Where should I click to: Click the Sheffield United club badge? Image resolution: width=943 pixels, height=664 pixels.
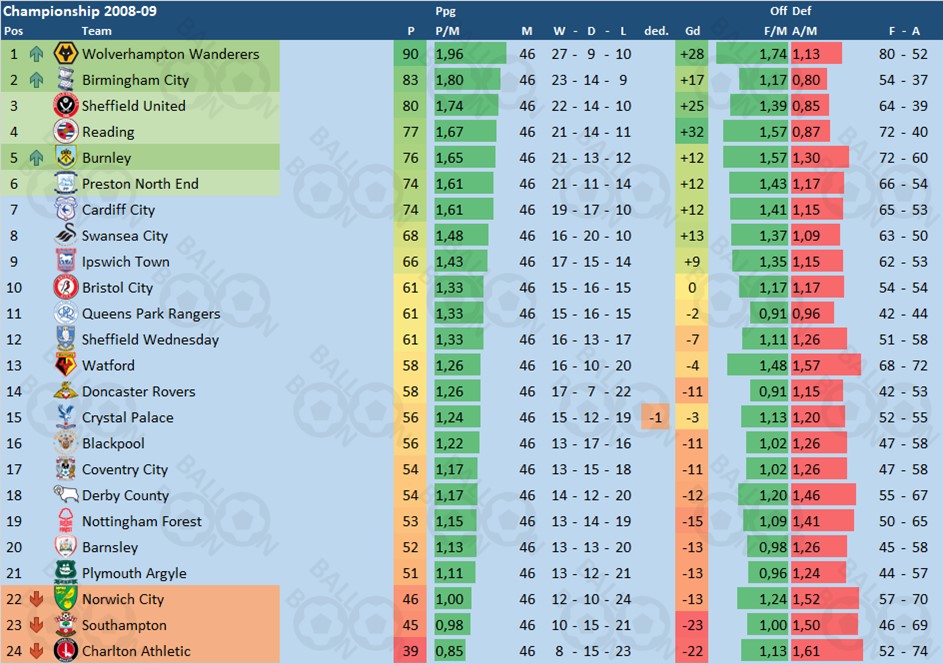point(66,106)
